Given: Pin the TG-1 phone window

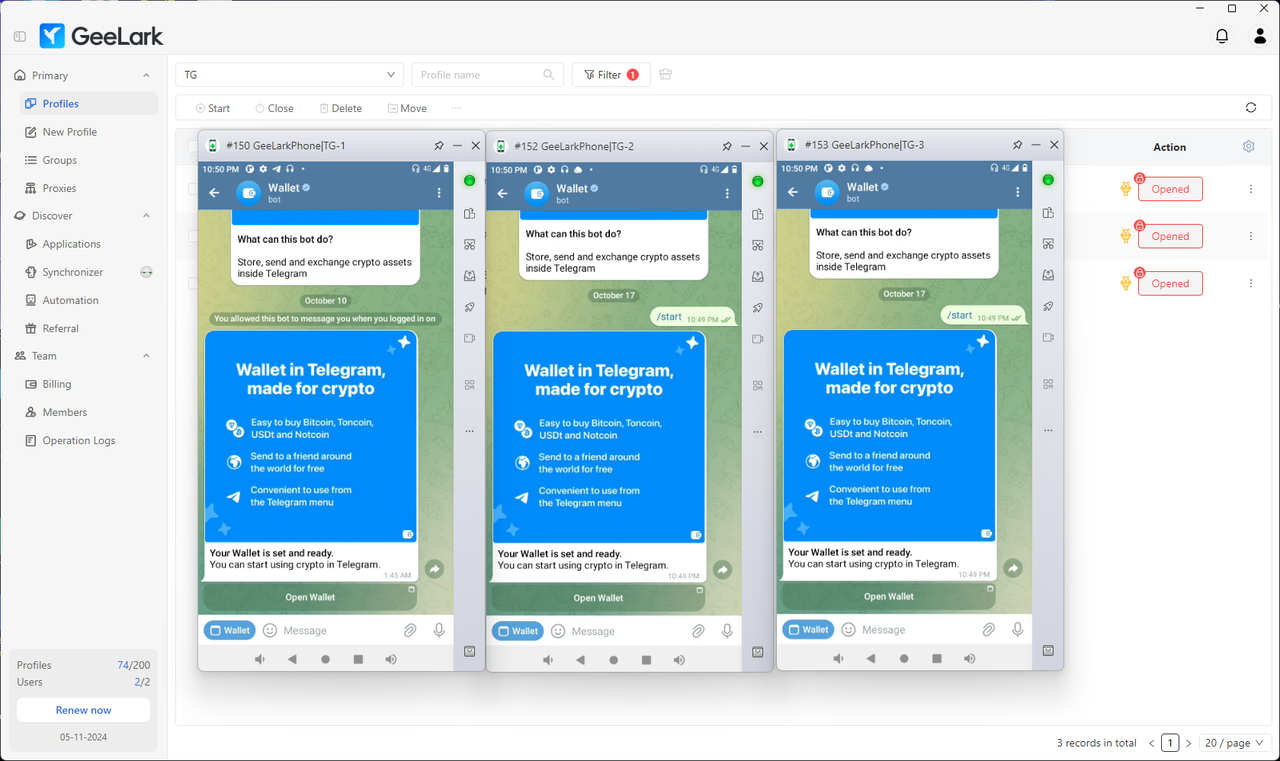Looking at the screenshot, I should click(x=439, y=146).
